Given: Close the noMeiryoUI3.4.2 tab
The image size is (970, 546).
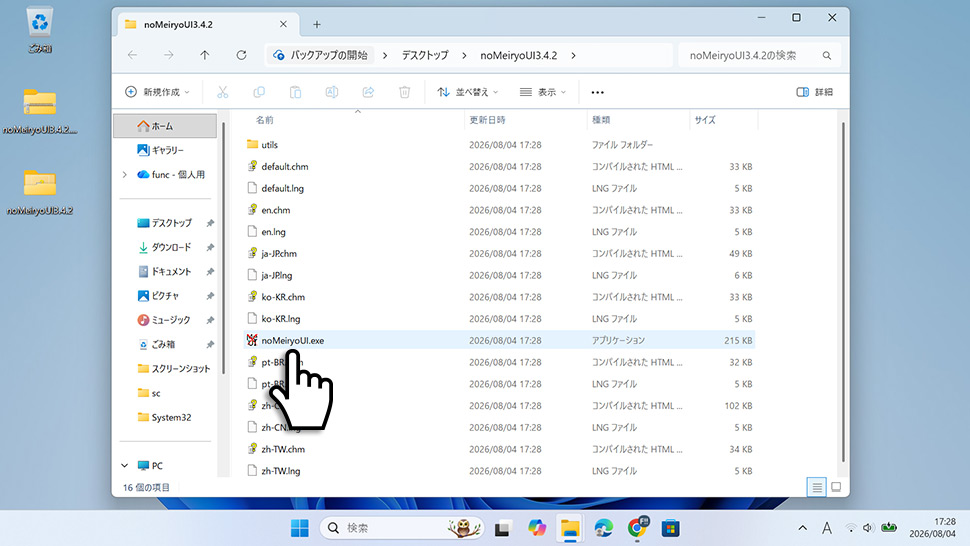Looking at the screenshot, I should [x=283, y=24].
